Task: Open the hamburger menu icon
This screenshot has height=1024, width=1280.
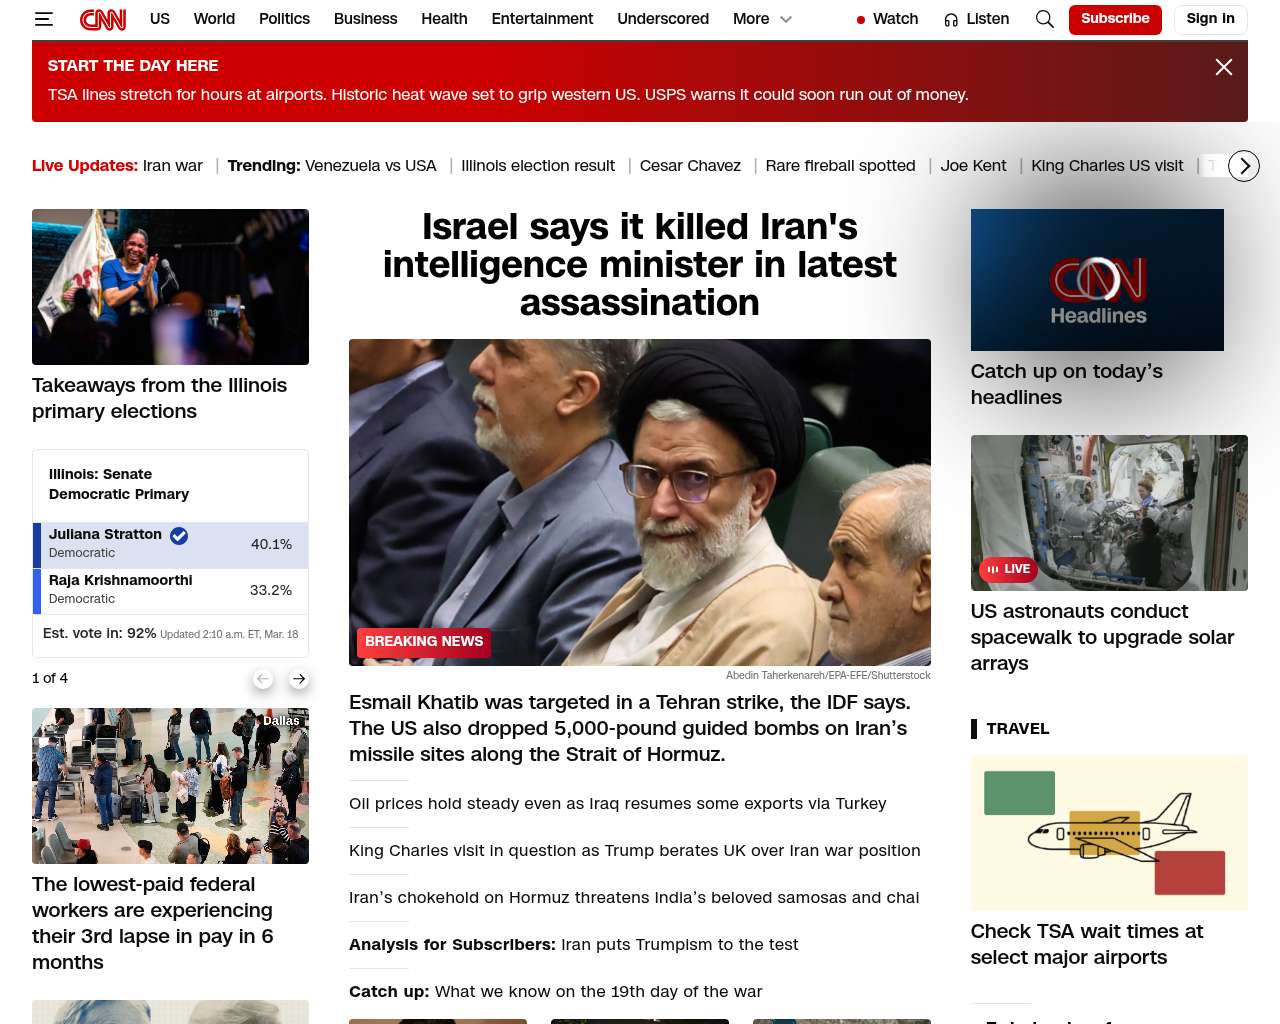Action: [43, 19]
